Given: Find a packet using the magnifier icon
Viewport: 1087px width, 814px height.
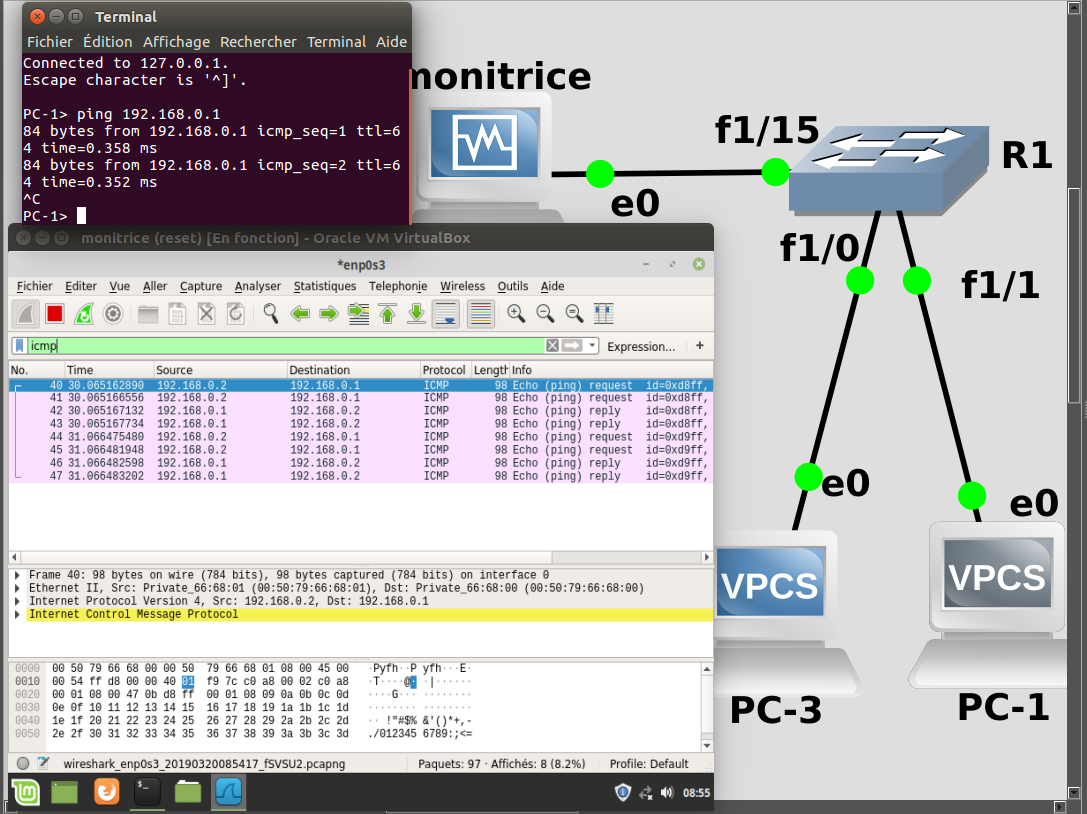Looking at the screenshot, I should pos(269,313).
